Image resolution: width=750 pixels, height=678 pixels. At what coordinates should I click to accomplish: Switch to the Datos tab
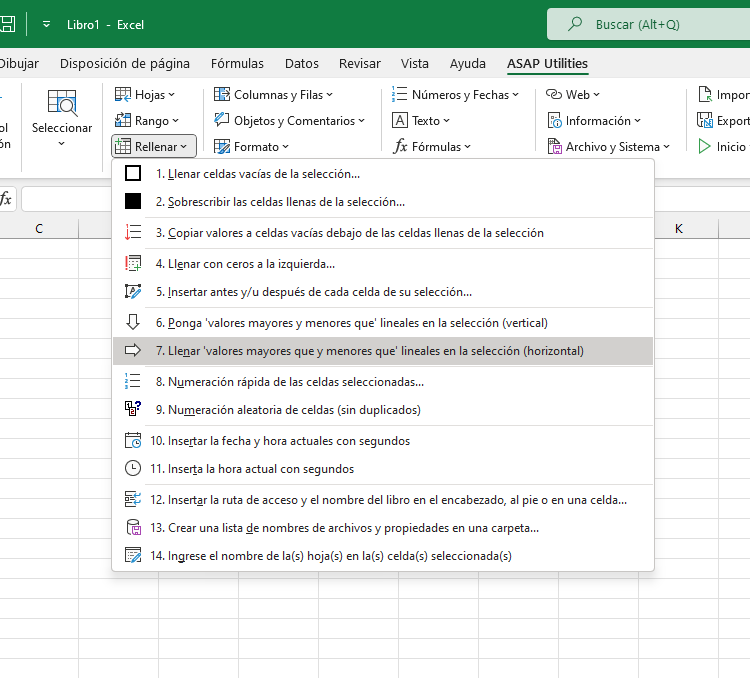301,63
